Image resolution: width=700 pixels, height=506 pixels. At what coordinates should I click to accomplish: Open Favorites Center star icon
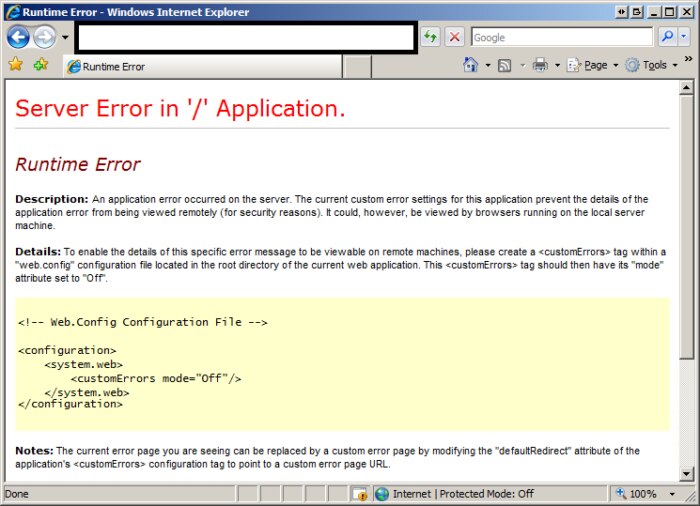pos(16,65)
